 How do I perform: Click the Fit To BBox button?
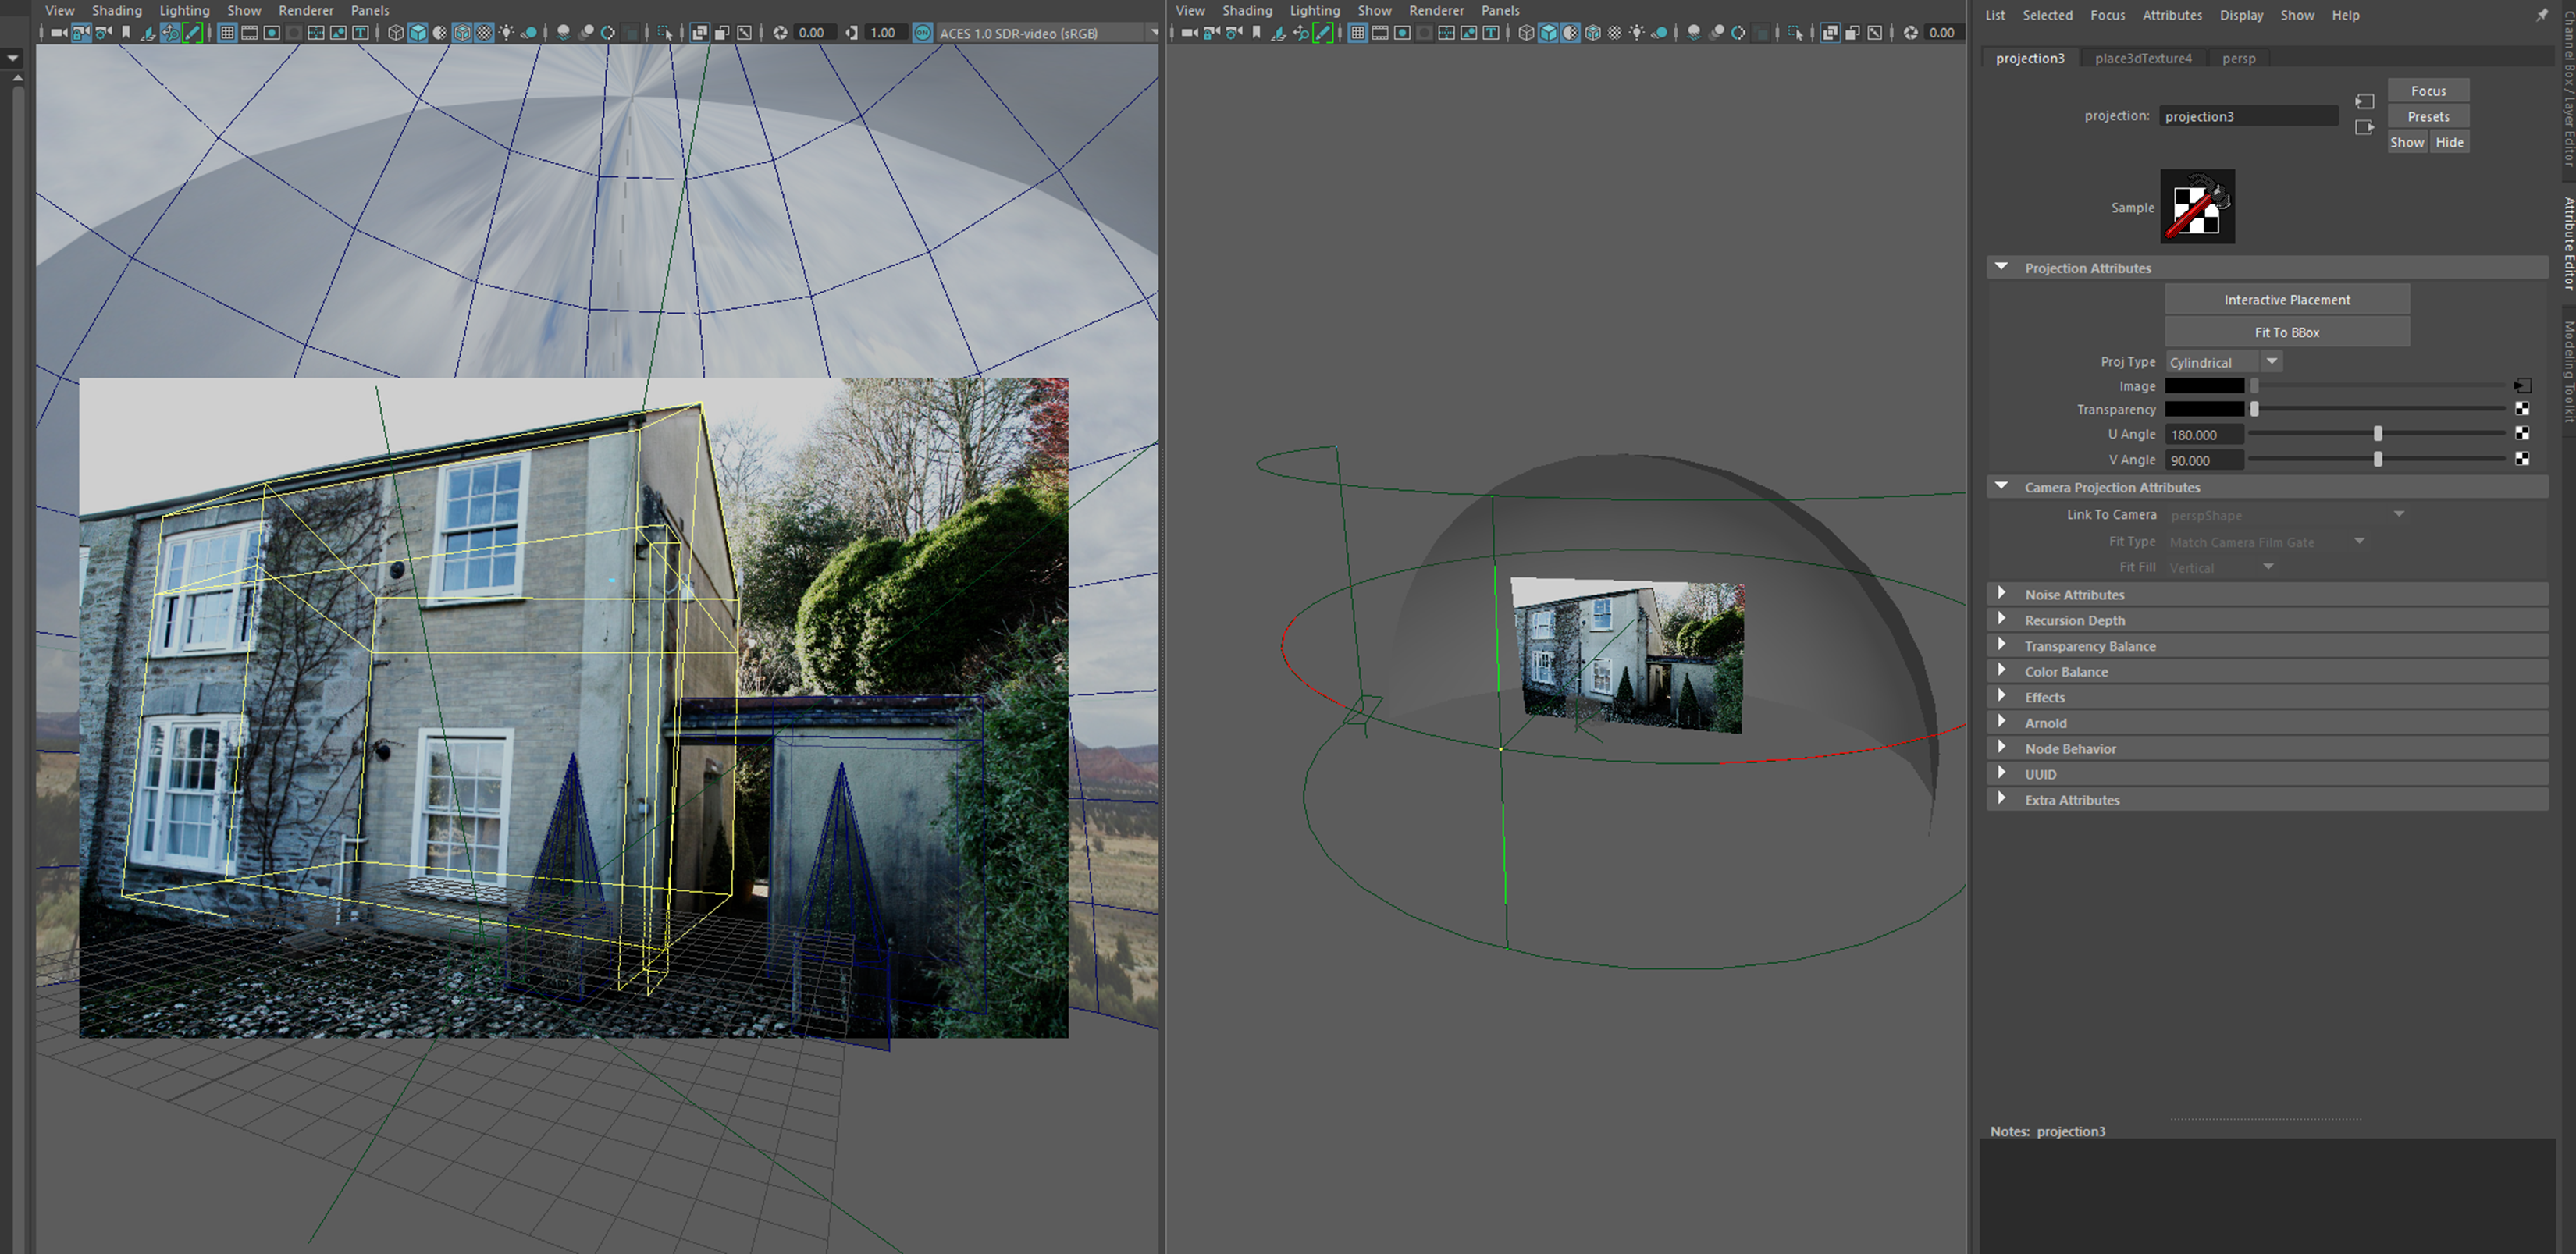point(2286,332)
